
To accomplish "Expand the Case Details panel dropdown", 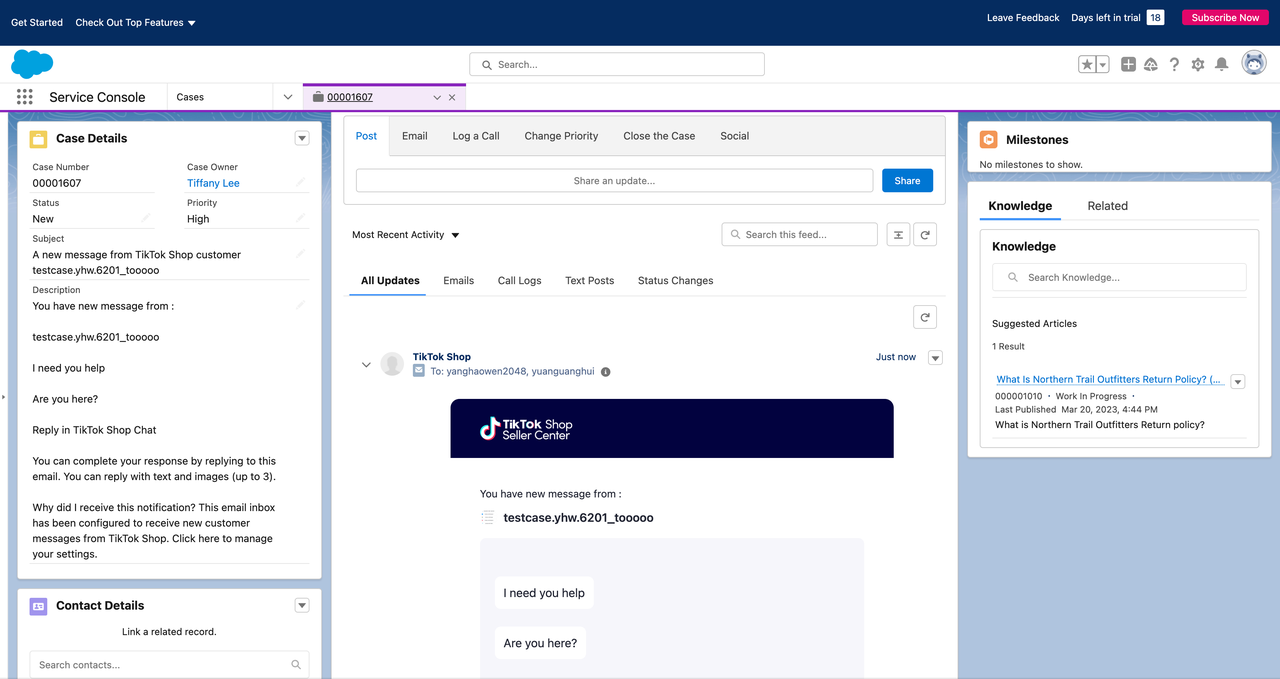I will click(302, 138).
